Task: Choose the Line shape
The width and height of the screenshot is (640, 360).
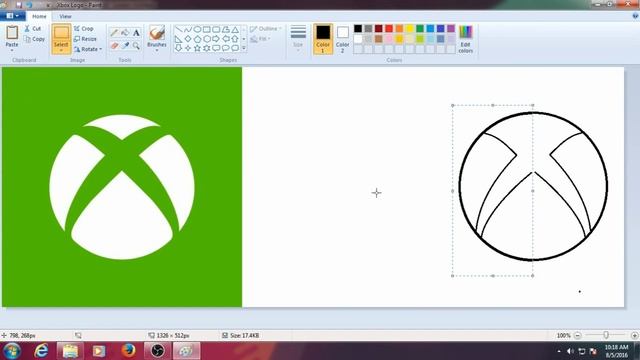Action: (x=178, y=29)
